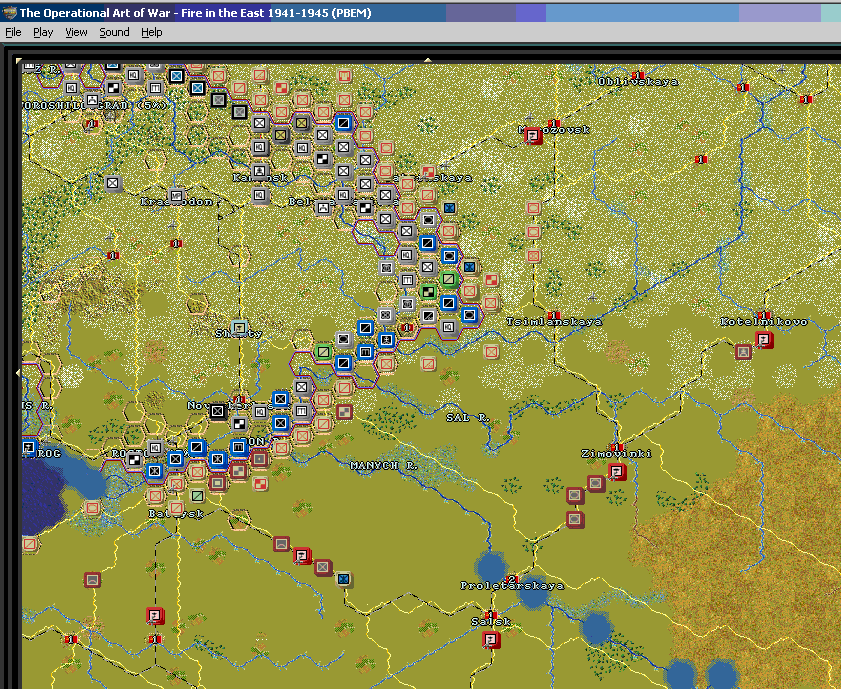Click the Oblivskaya town label
Image resolution: width=841 pixels, height=689 pixels.
[x=638, y=82]
